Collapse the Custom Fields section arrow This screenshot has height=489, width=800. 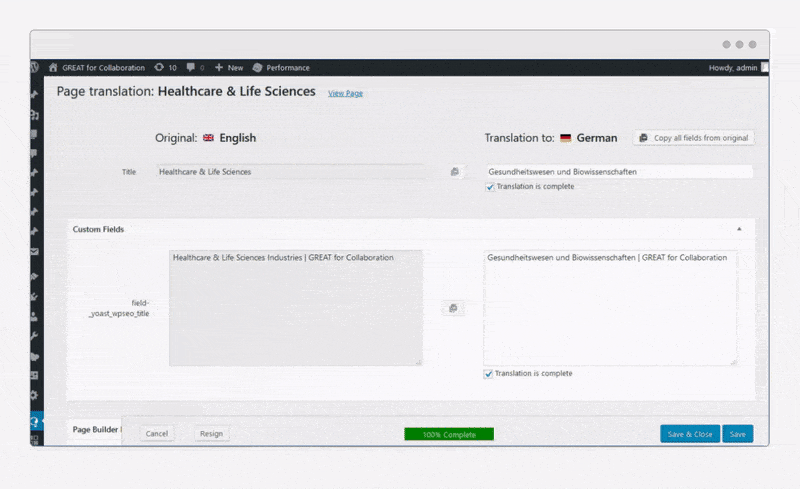pos(739,229)
